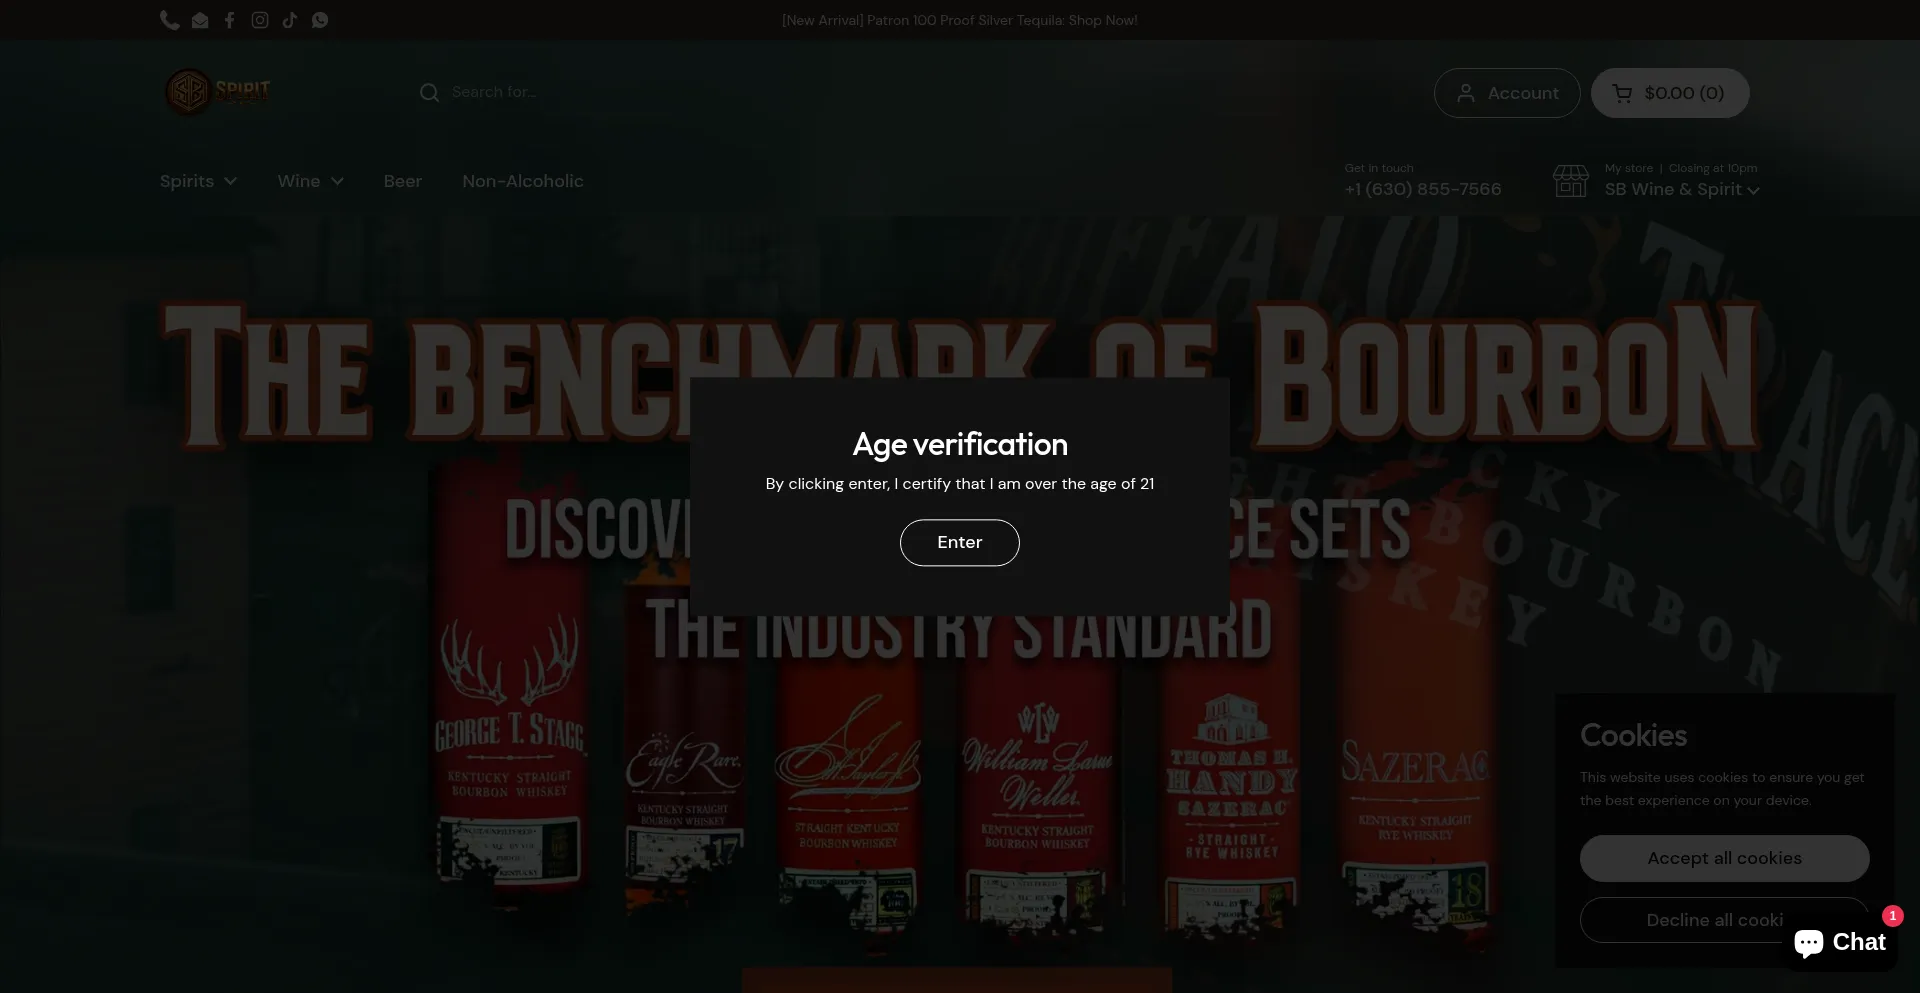Expand the SB Wine & Spirit store selector
Viewport: 1920px width, 993px height.
(1682, 189)
